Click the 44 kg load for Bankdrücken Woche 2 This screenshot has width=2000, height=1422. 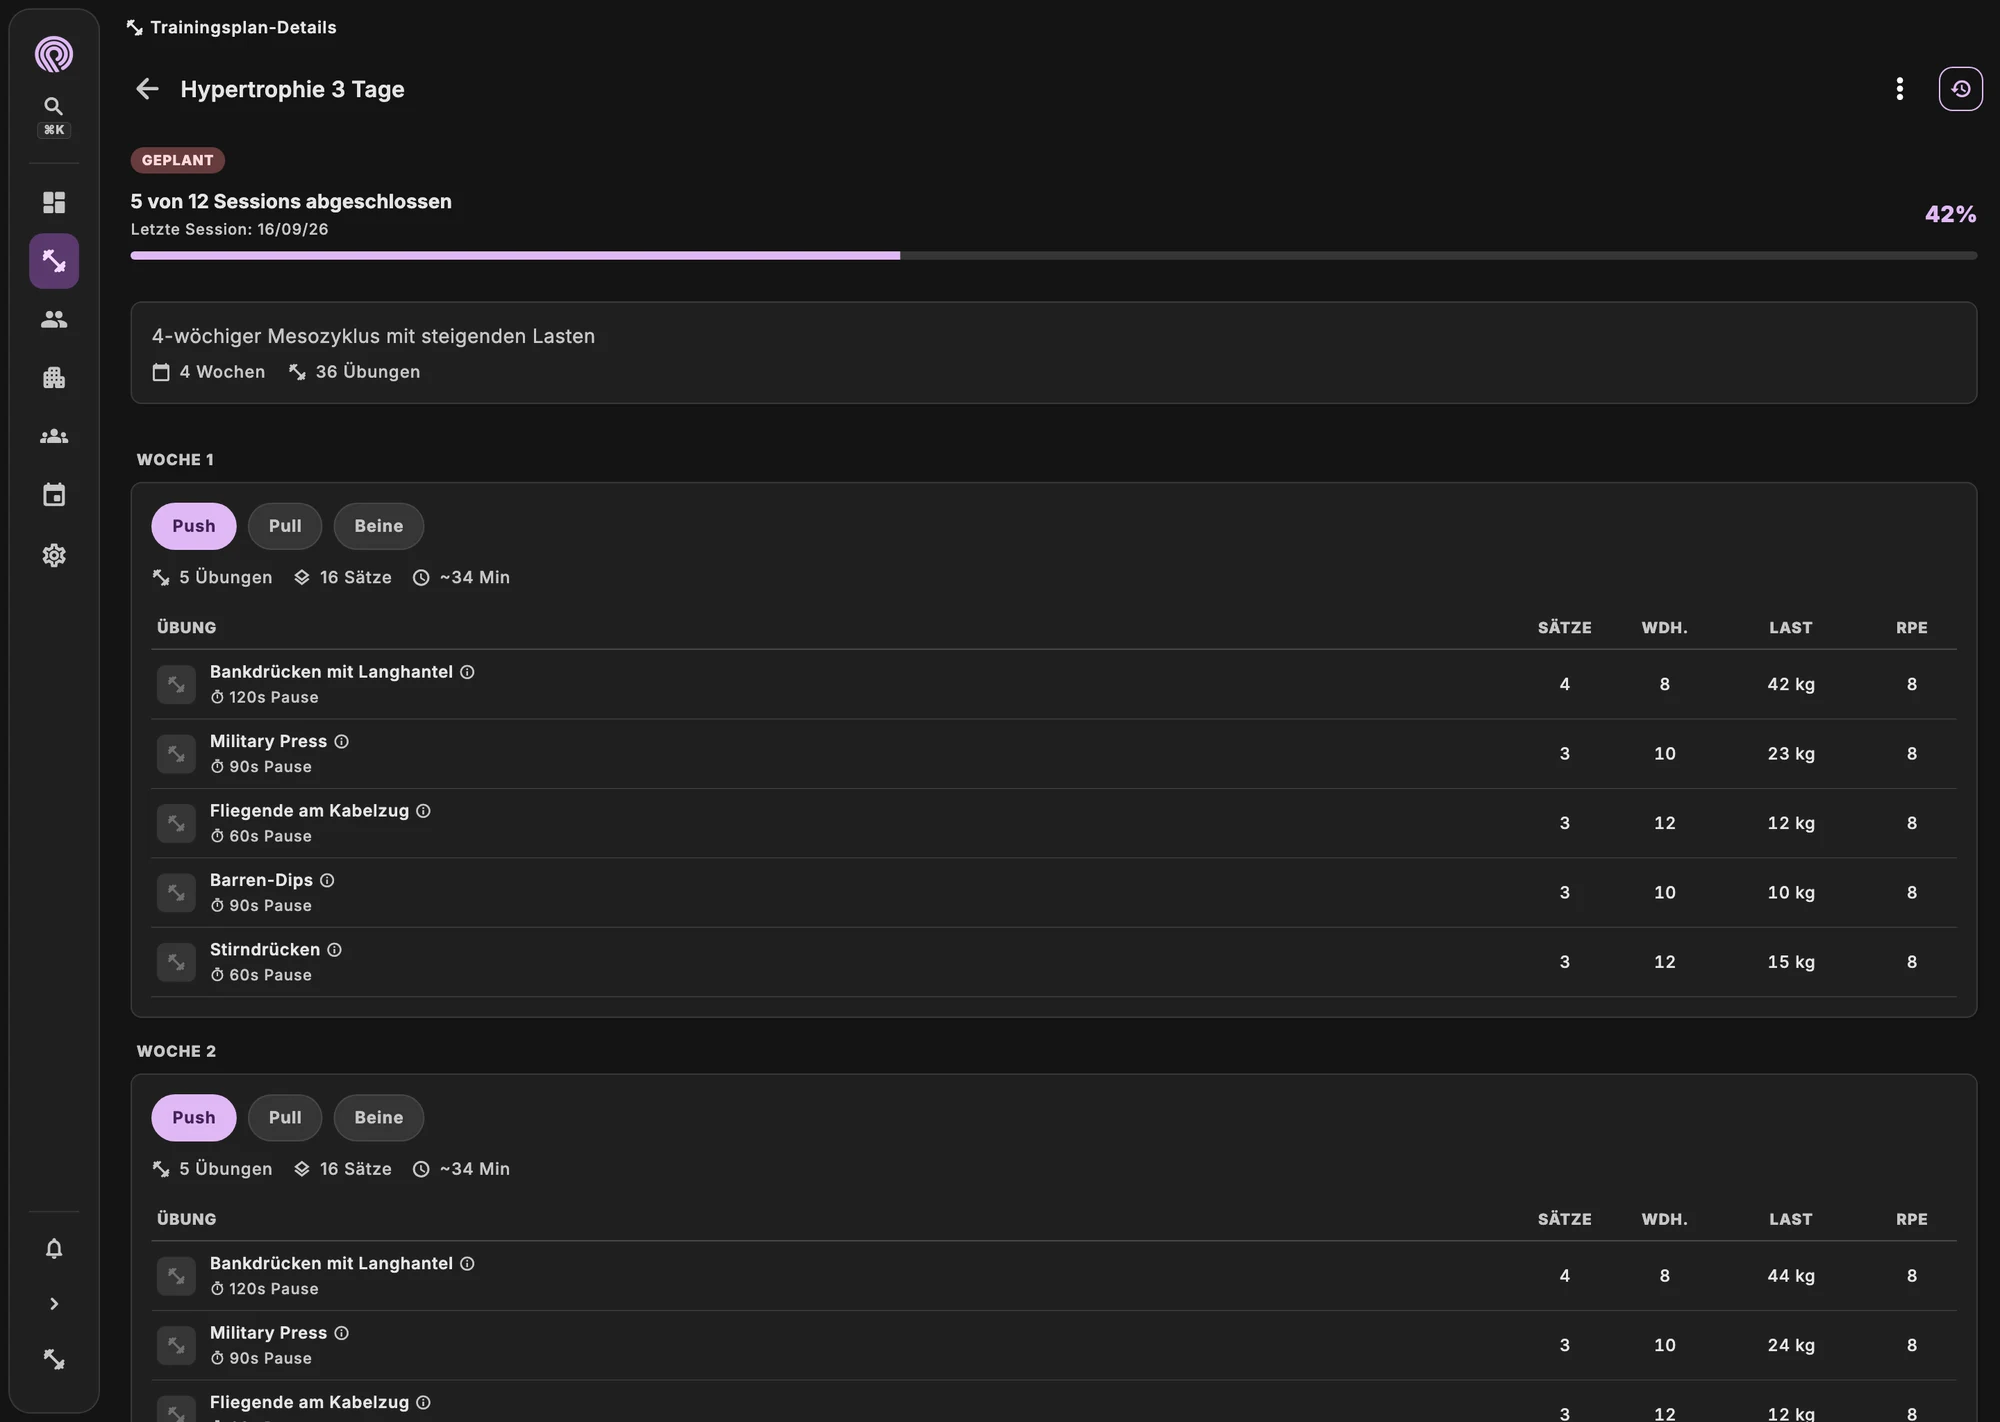tap(1790, 1276)
